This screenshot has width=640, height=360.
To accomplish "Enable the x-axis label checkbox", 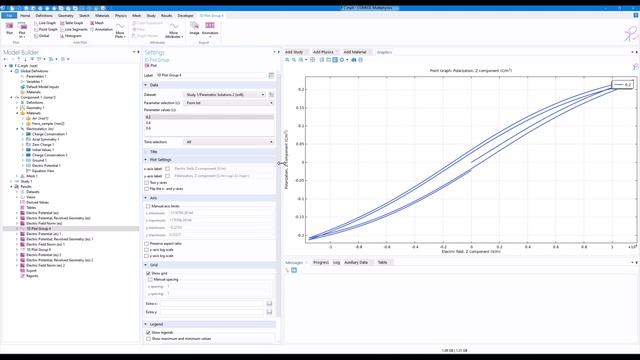I will click(167, 169).
